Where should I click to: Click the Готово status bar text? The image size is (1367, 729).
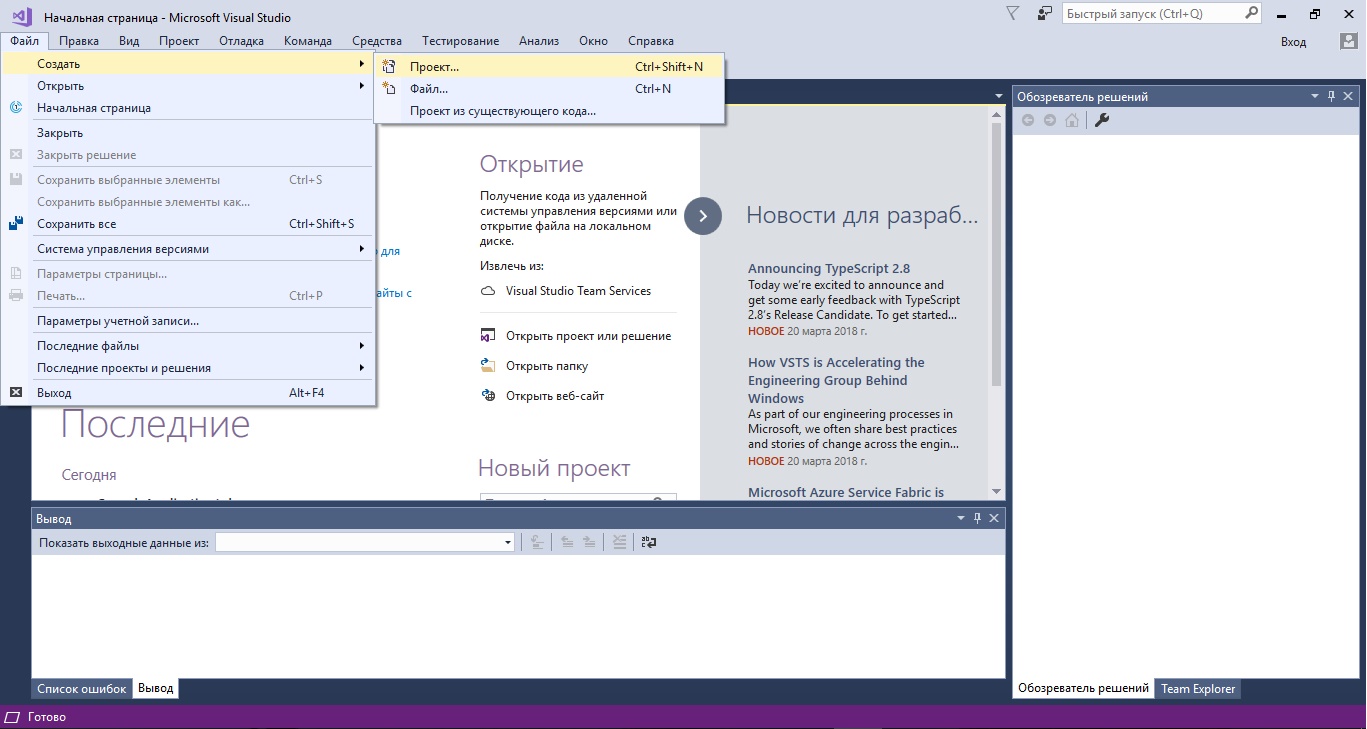[47, 717]
